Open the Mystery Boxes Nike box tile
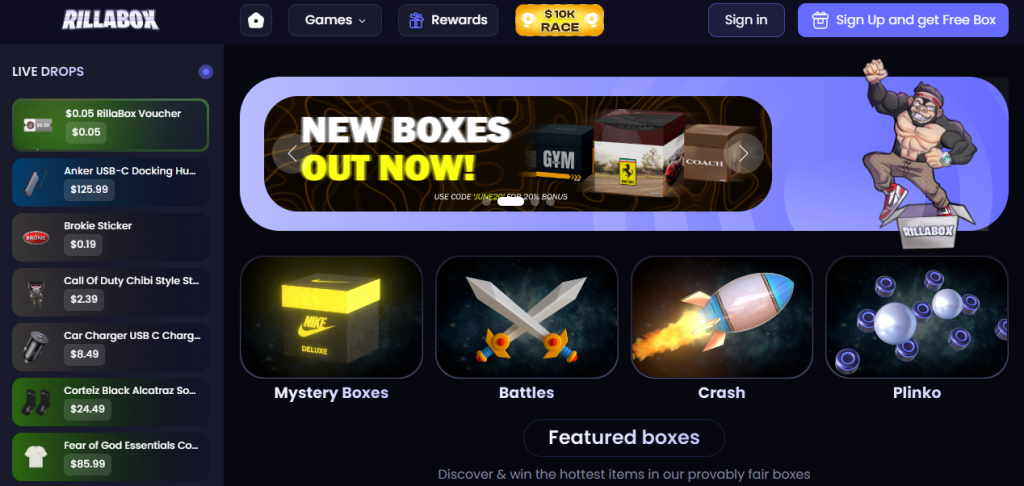 [x=331, y=317]
